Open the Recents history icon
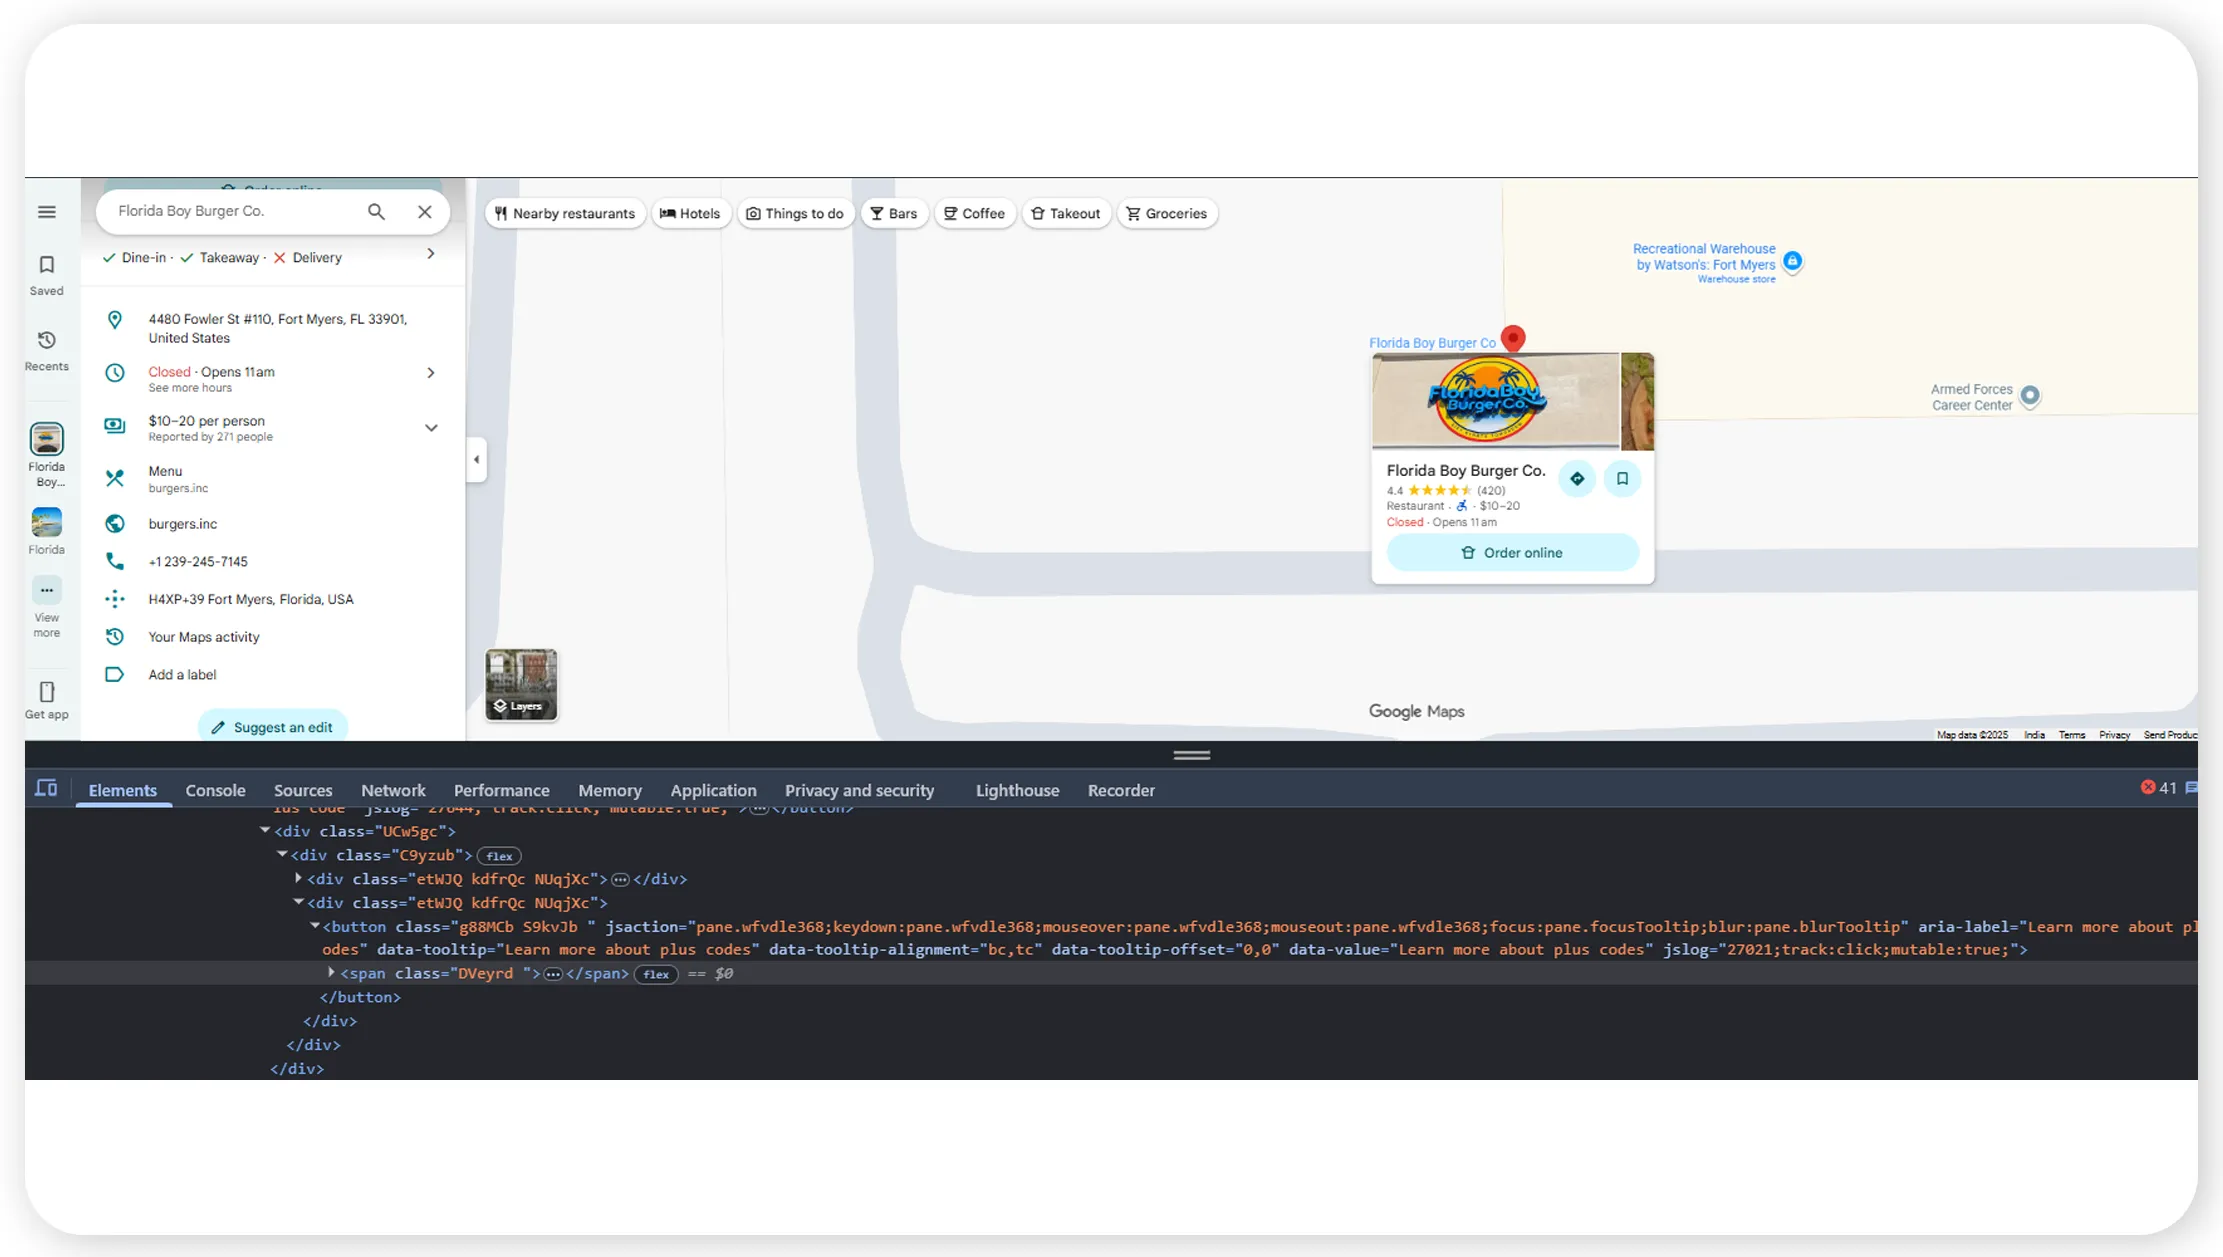This screenshot has height=1257, width=2223. click(x=46, y=341)
